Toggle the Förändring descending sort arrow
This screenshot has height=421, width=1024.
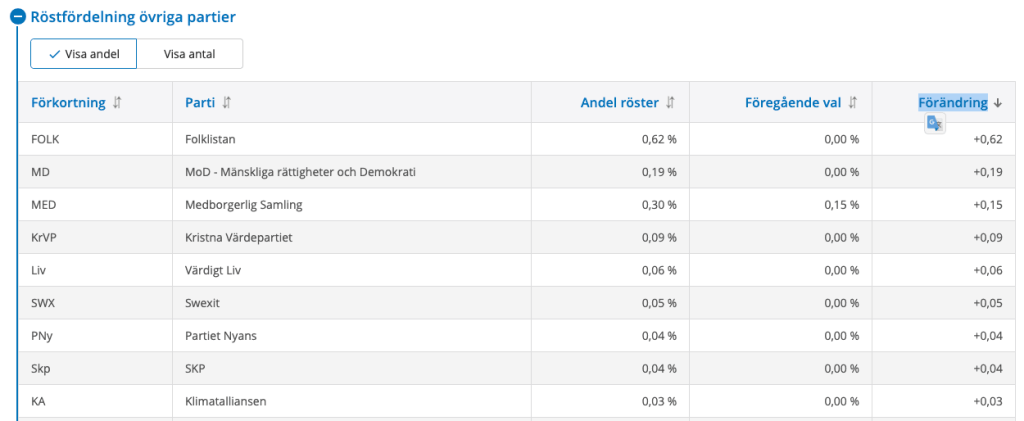(997, 102)
